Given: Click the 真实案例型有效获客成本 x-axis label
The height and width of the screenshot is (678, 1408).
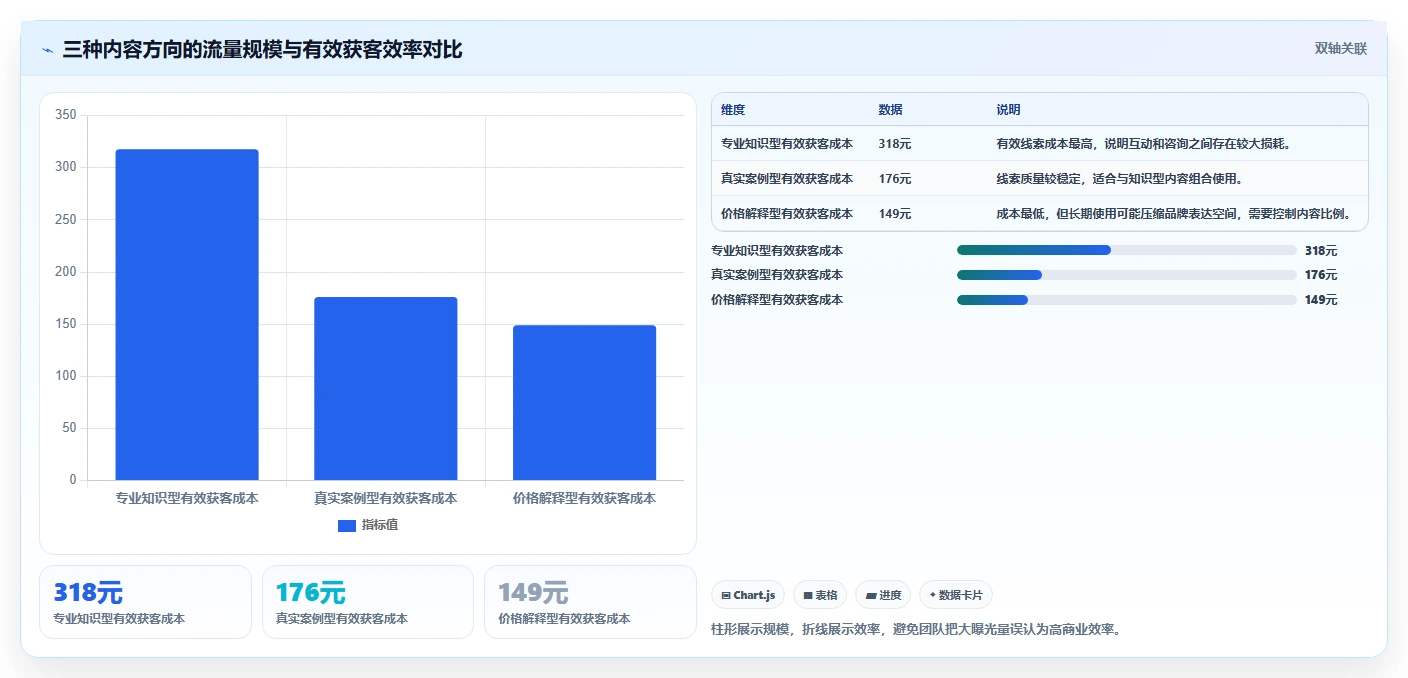Looking at the screenshot, I should [386, 498].
